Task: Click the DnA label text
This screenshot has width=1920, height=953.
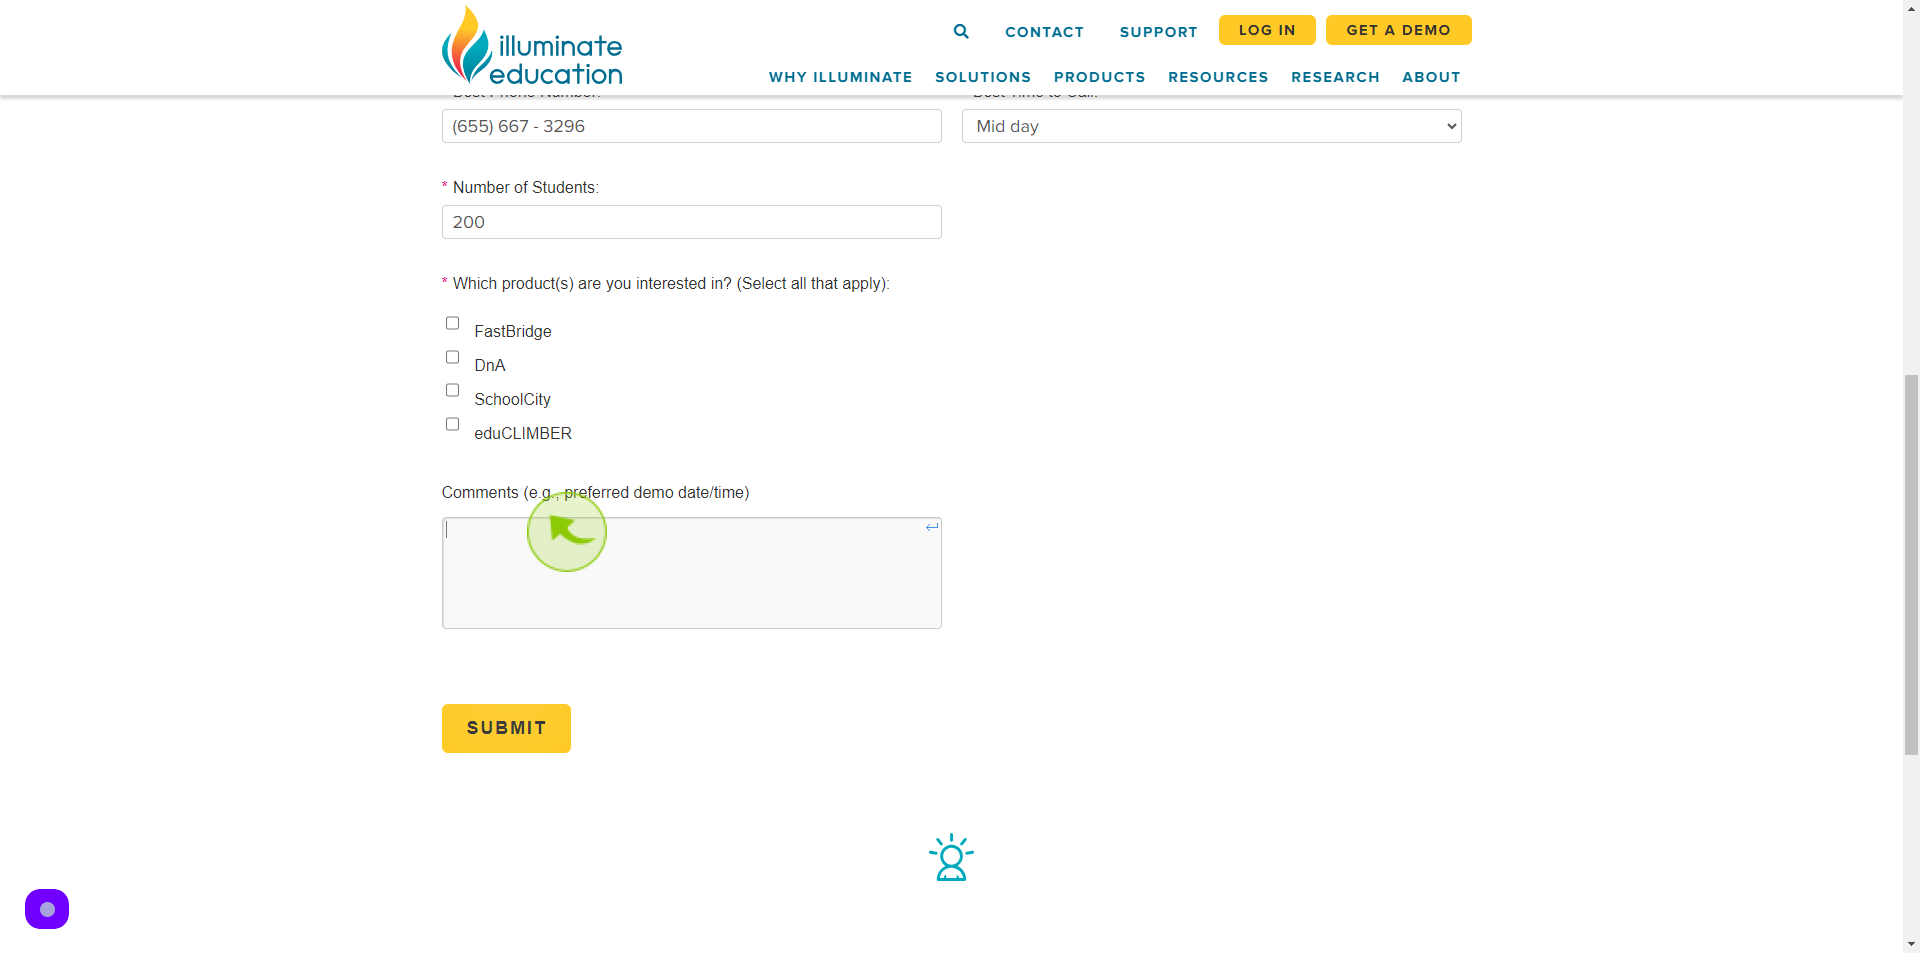Action: tap(490, 365)
